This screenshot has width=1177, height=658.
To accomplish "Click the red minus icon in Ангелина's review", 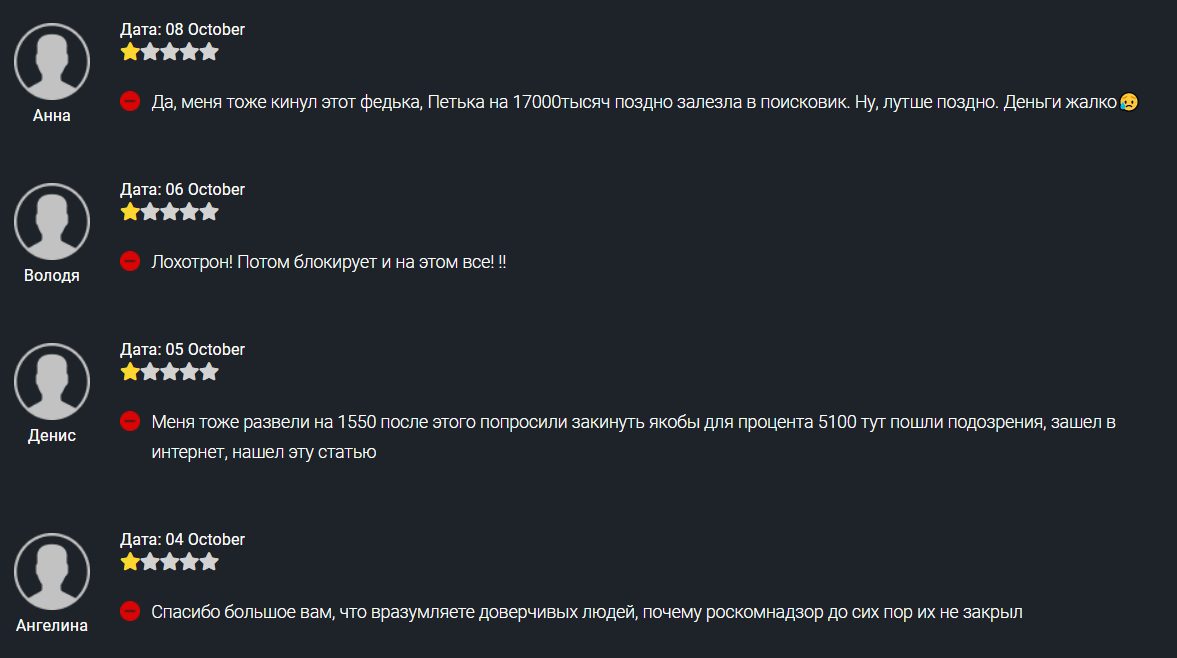I will 130,611.
